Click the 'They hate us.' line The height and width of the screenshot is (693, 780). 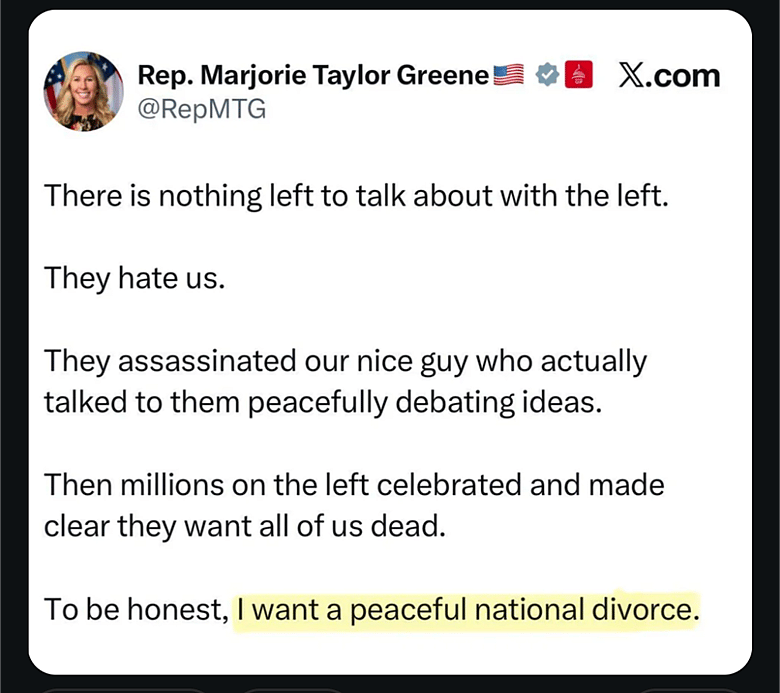click(135, 278)
